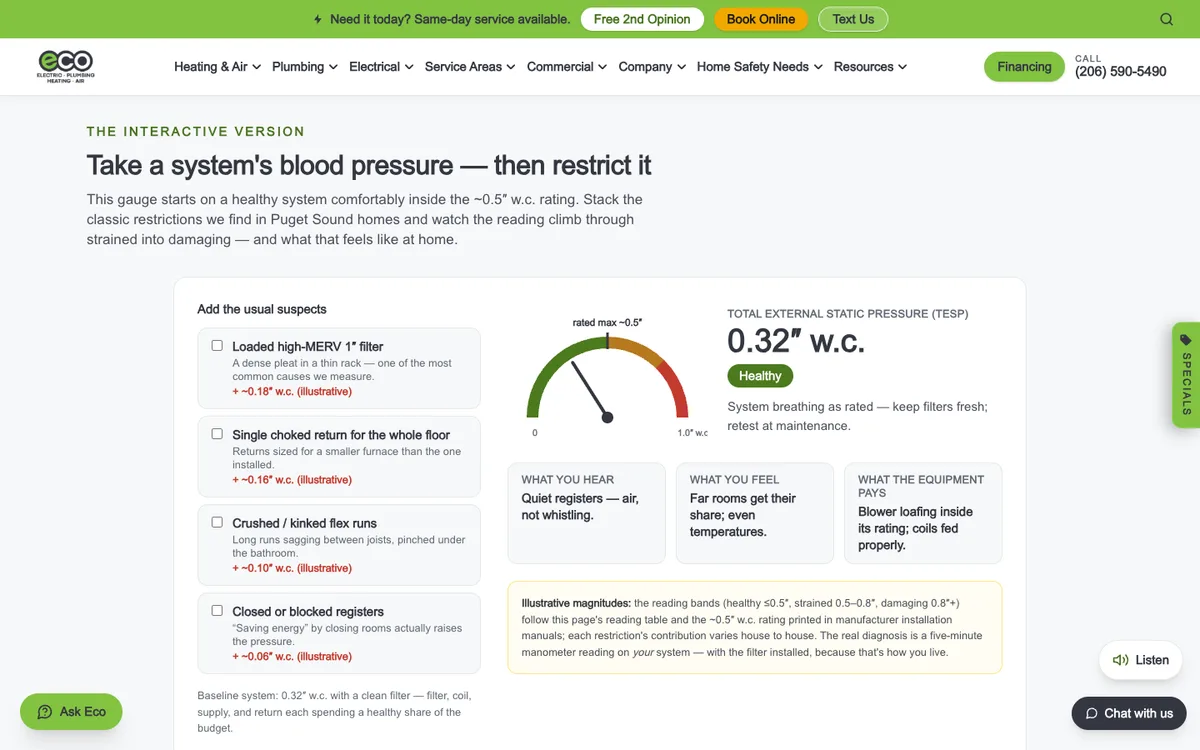Check Single choked return for whole floor

217,434
